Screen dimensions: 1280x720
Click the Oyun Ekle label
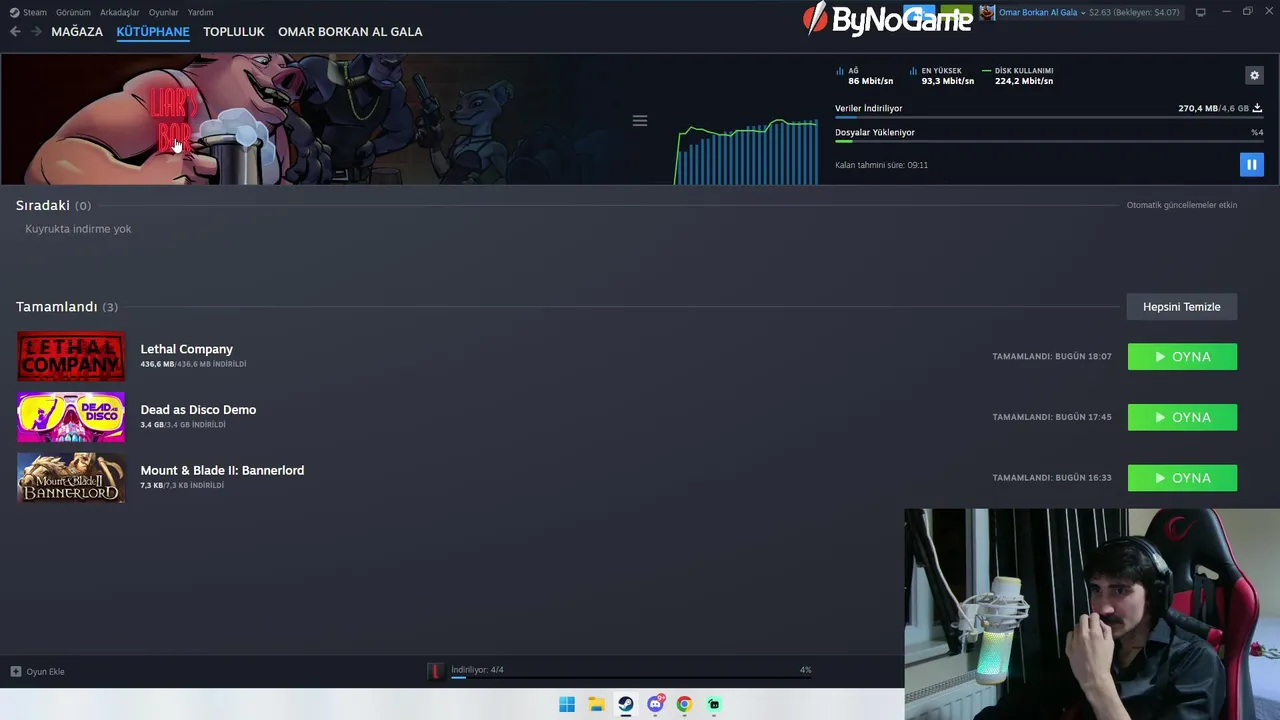pos(45,672)
